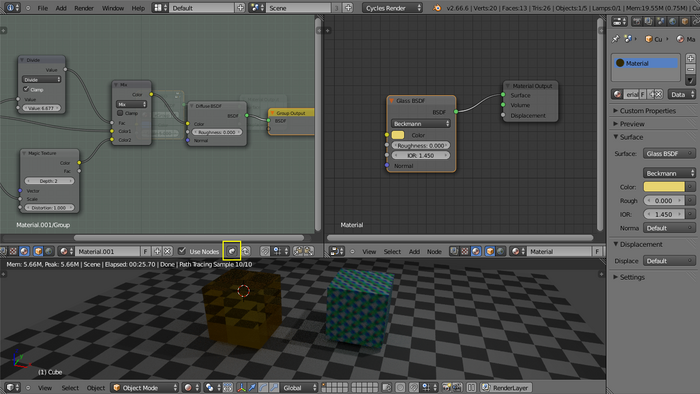Toggle proportional editing icon in 3D viewport header

(400, 387)
